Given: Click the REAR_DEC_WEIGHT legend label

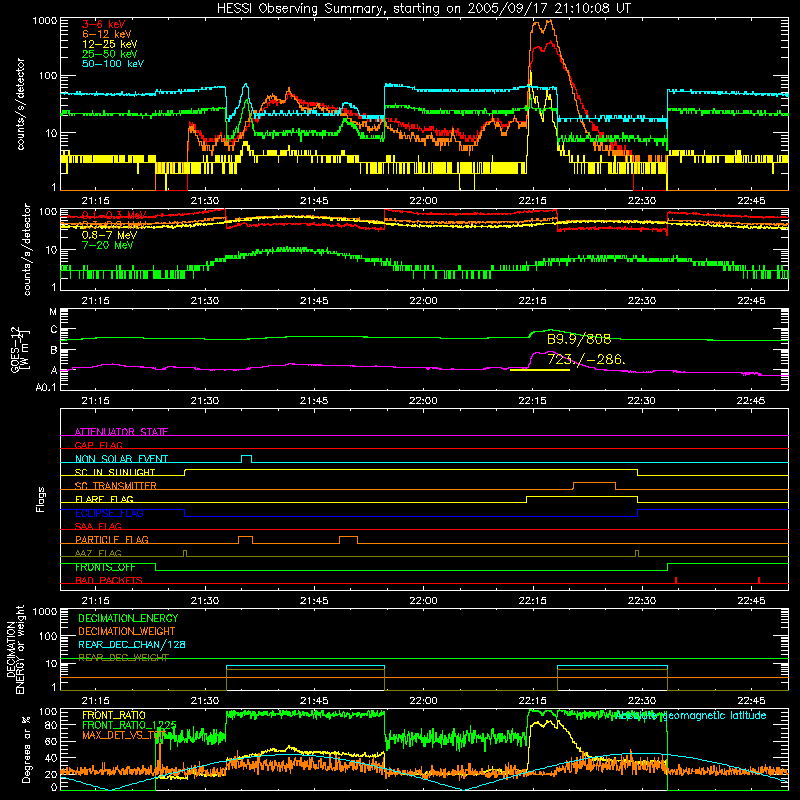Looking at the screenshot, I should [x=123, y=658].
